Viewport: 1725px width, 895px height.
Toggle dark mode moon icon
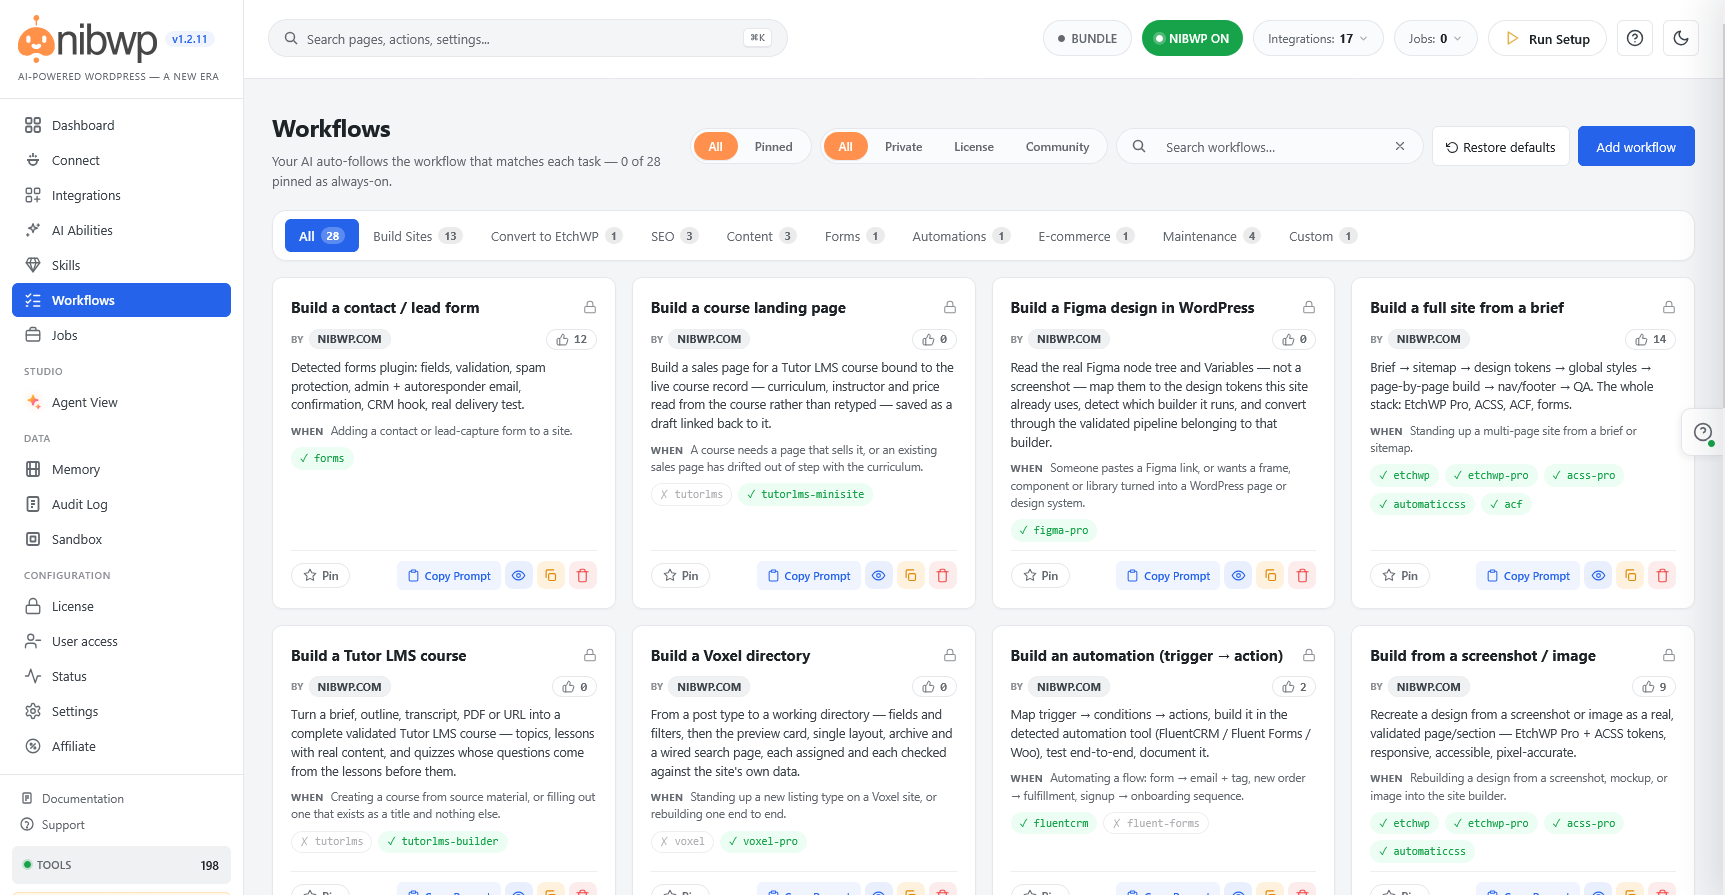coord(1681,38)
